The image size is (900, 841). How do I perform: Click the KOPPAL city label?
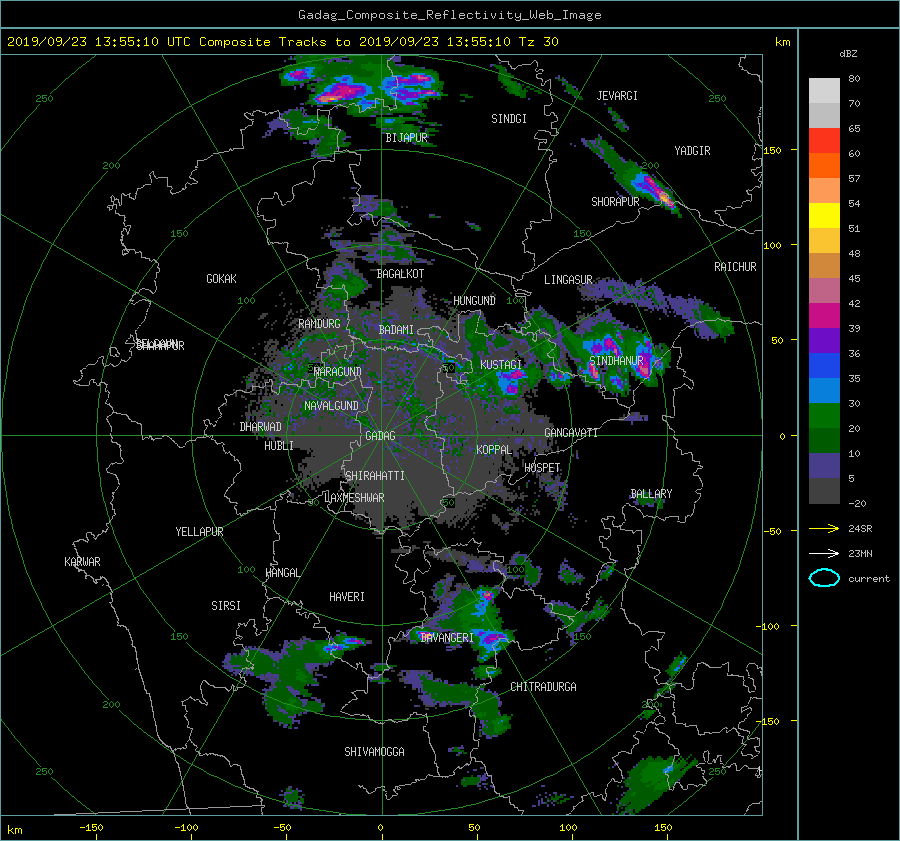coord(494,450)
